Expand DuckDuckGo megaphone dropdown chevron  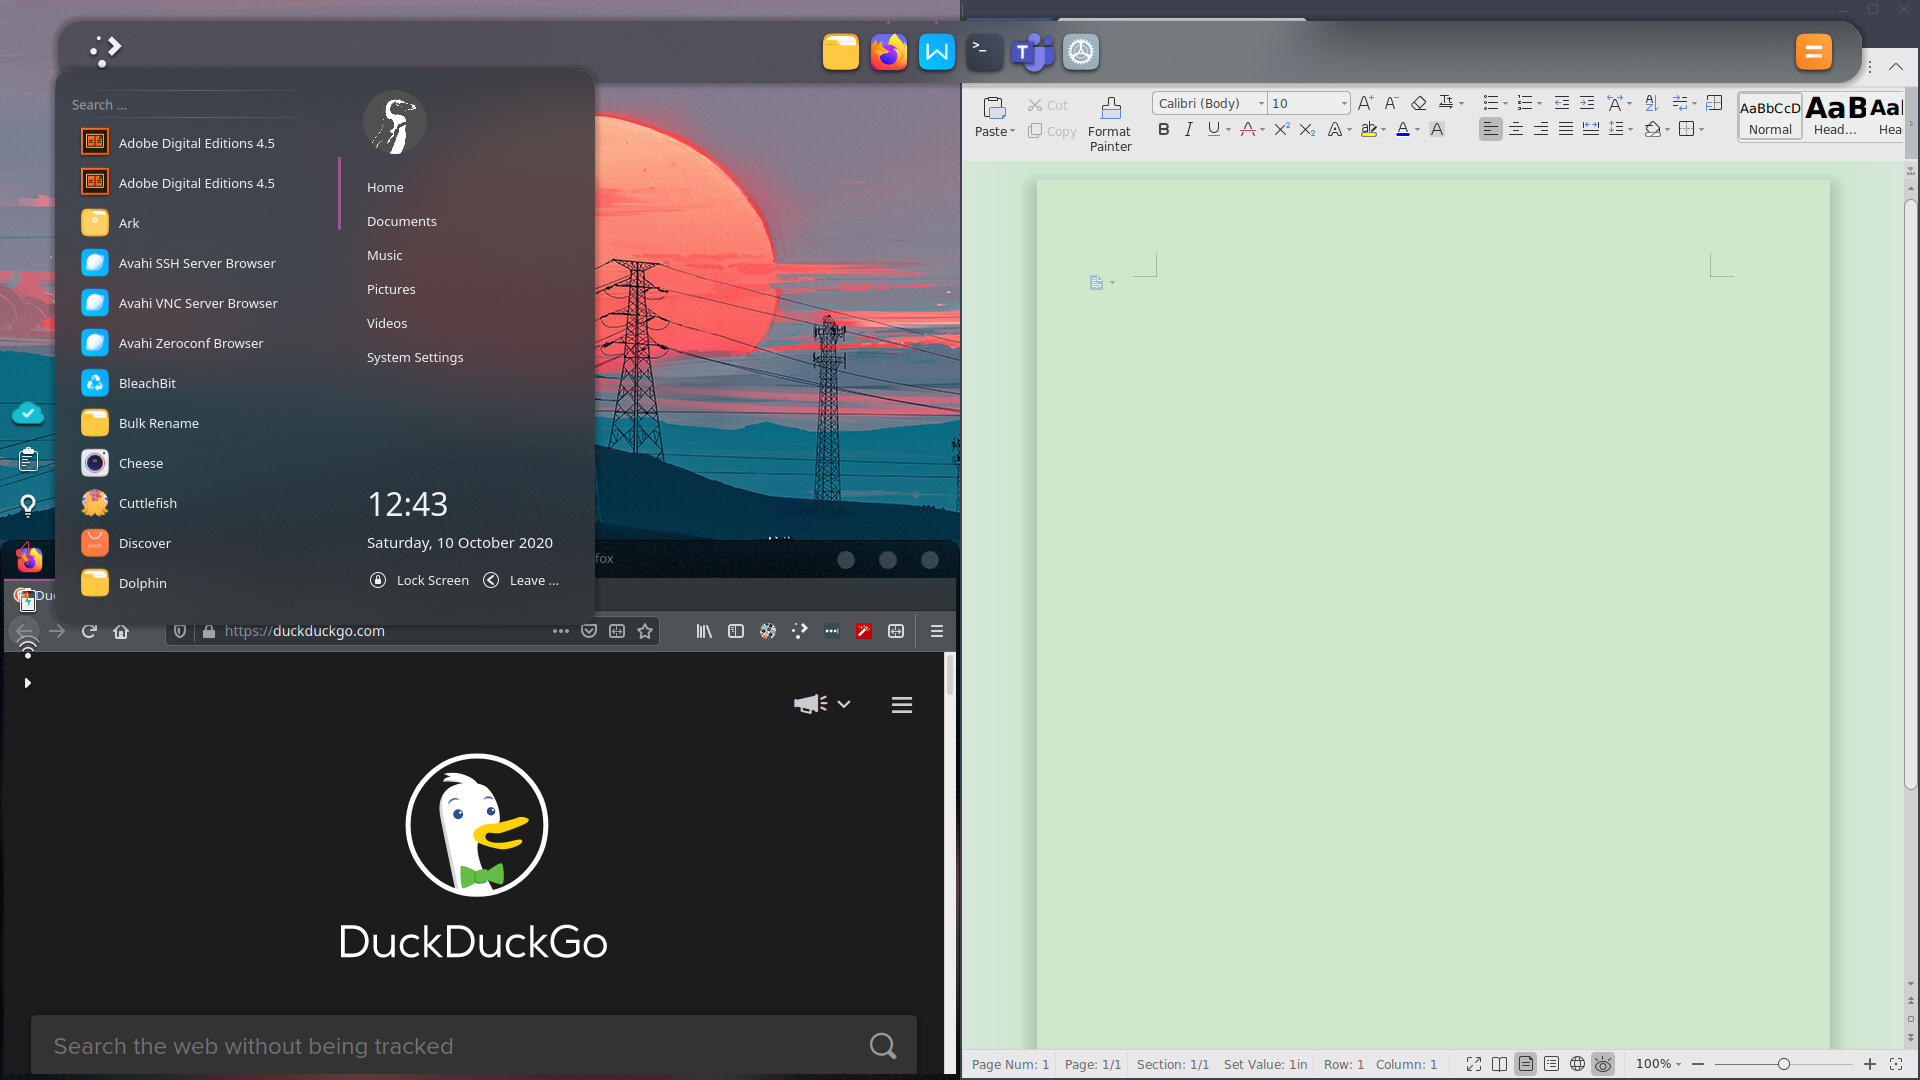[844, 704]
